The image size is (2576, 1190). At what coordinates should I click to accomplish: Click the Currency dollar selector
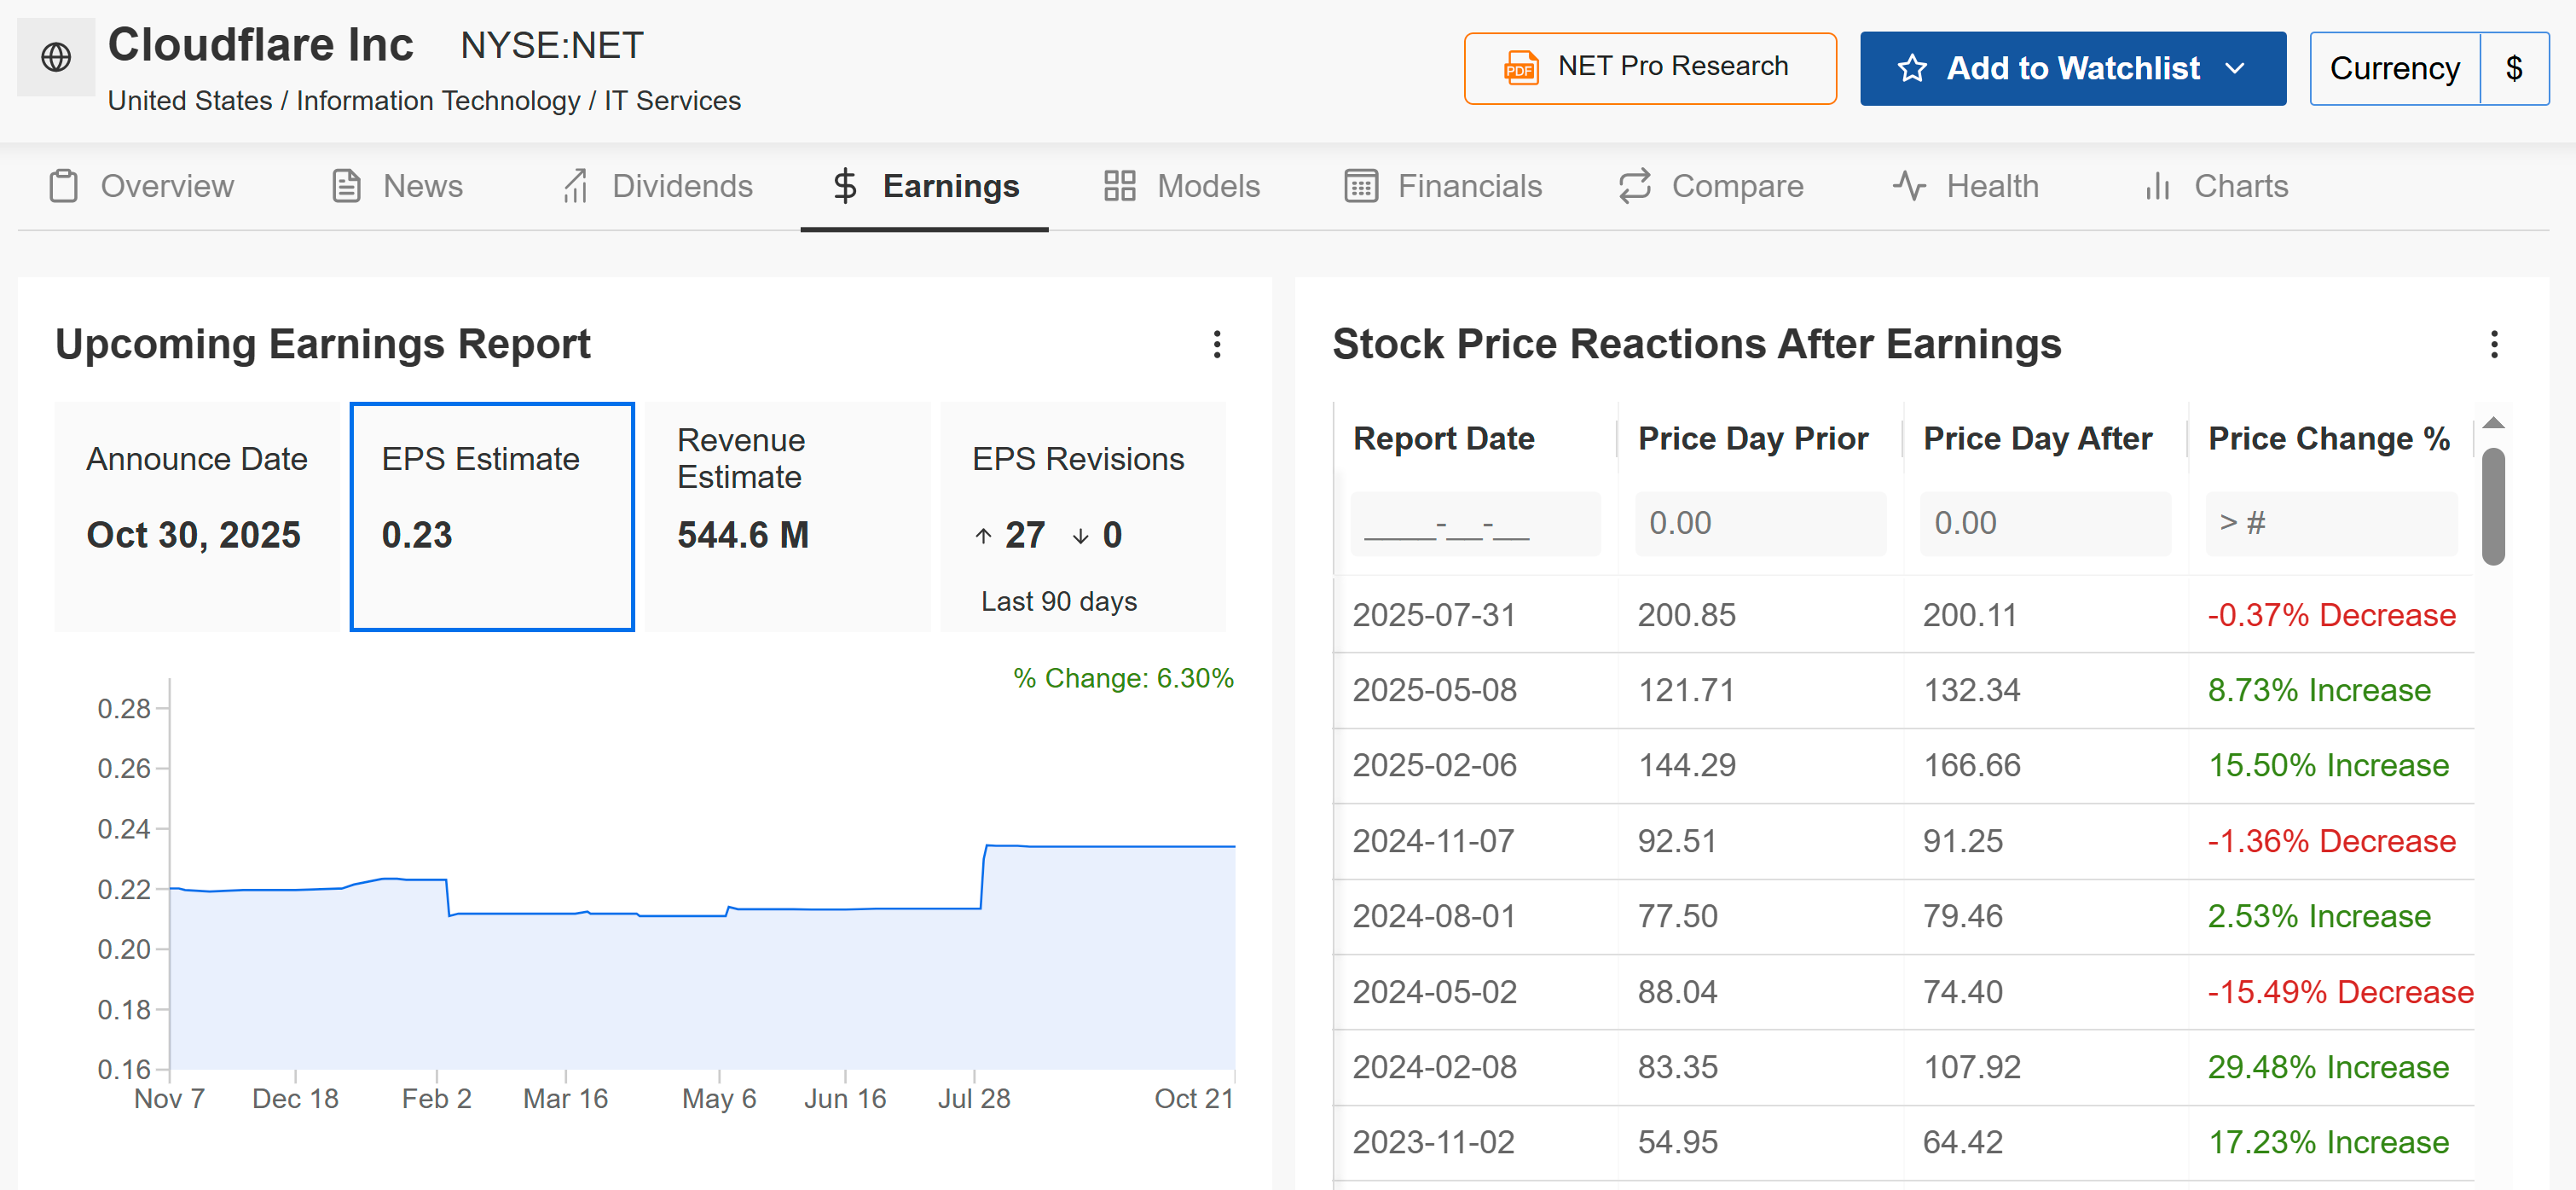pyautogui.click(x=2513, y=68)
